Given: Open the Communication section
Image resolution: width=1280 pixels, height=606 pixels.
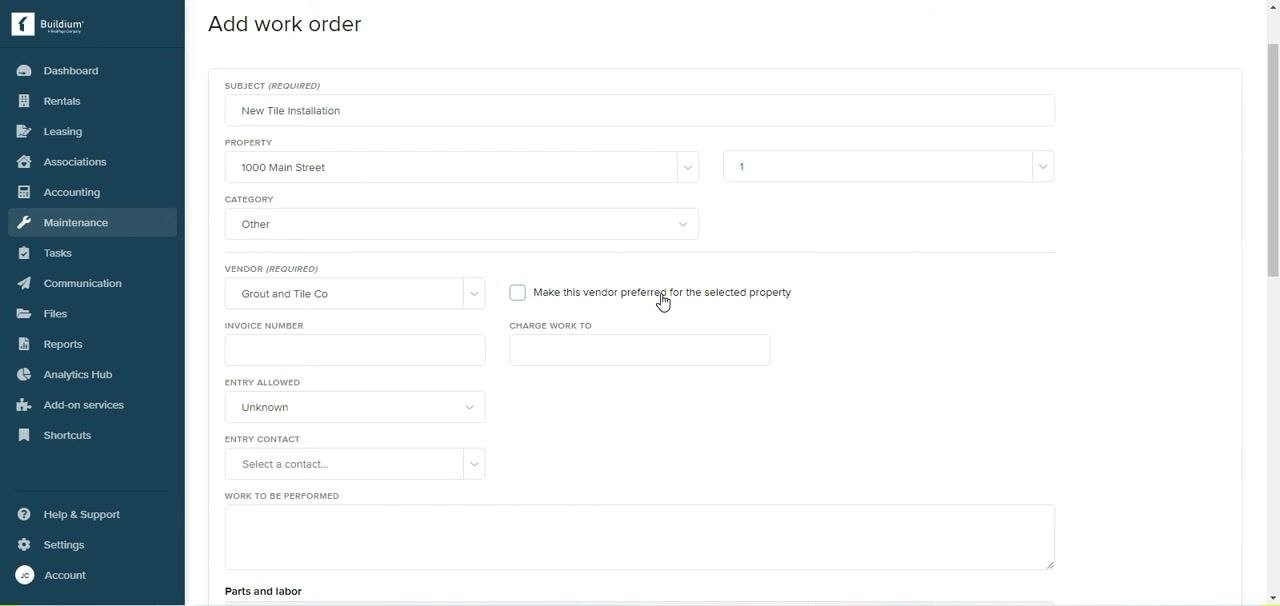Looking at the screenshot, I should [x=92, y=283].
